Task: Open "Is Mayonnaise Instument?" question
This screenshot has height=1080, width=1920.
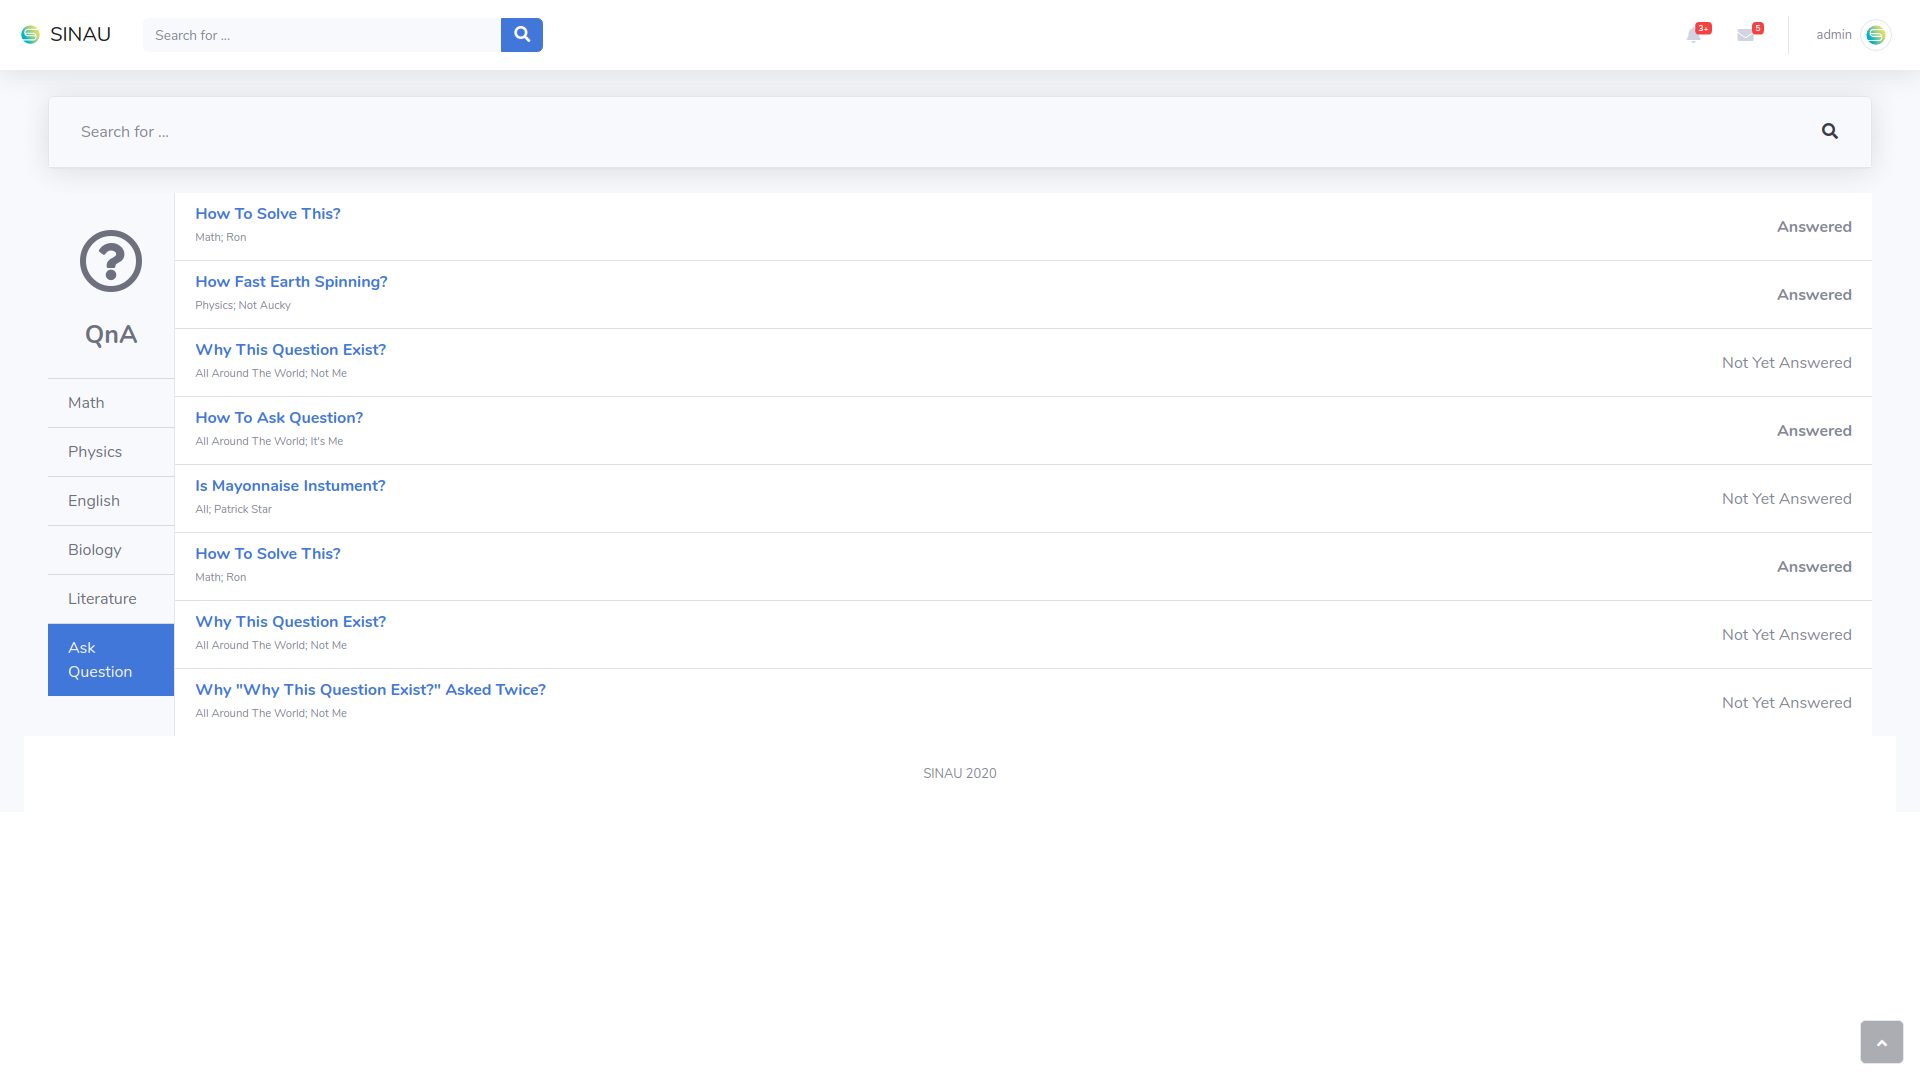Action: tap(290, 486)
